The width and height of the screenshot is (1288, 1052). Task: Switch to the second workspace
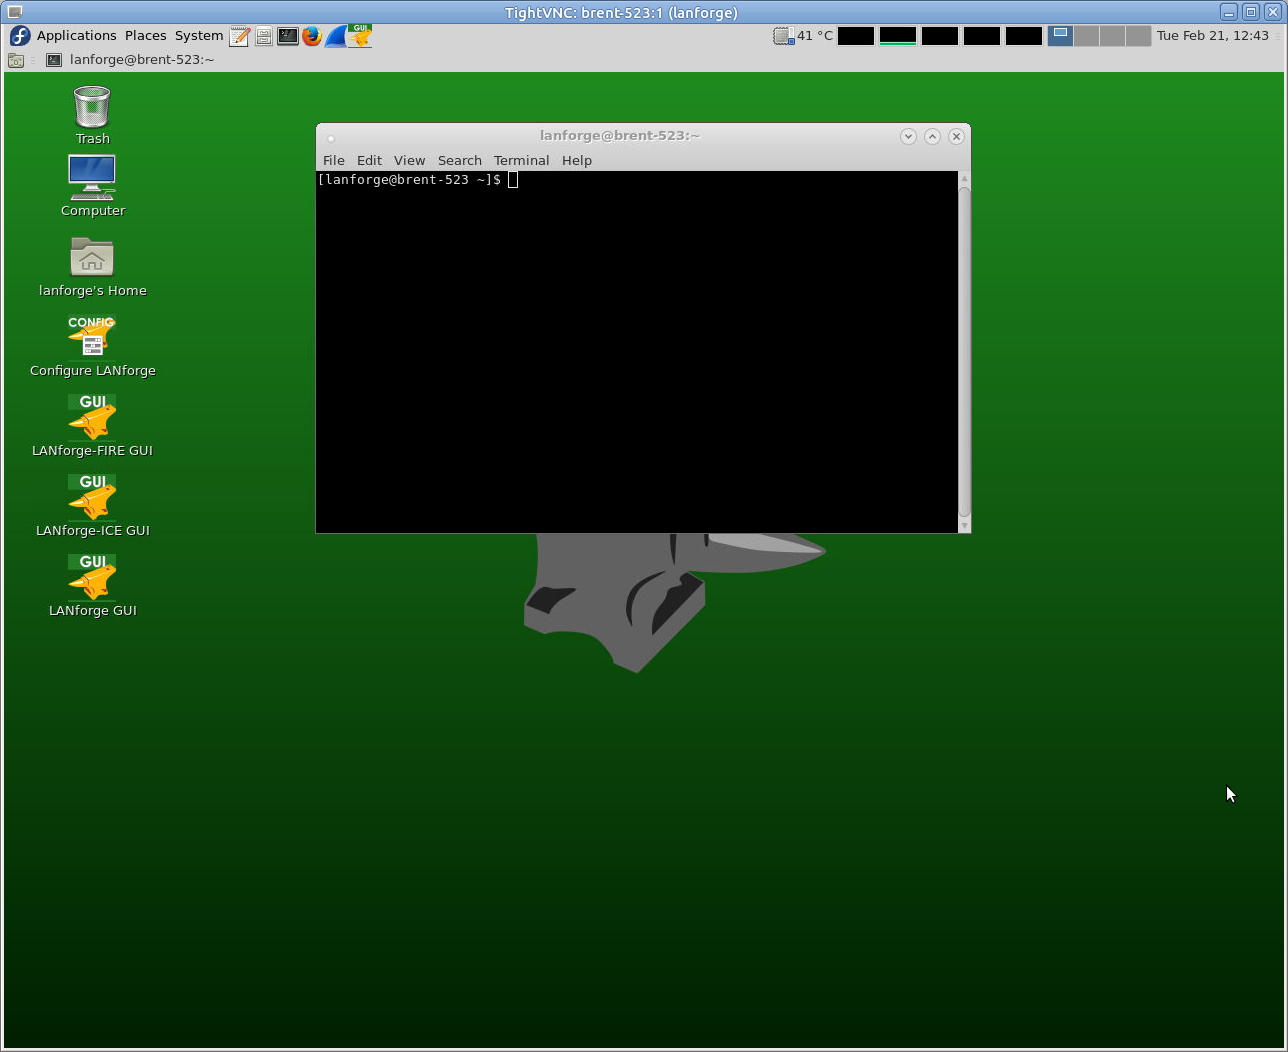1086,36
